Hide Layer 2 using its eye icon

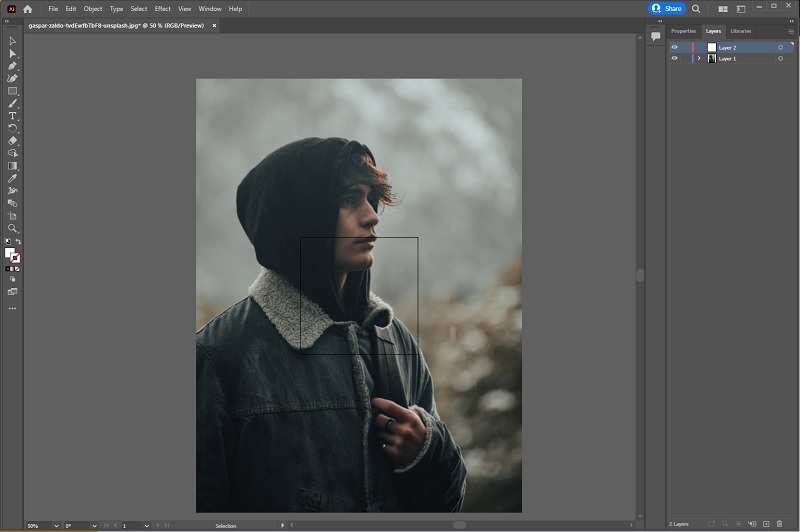(x=674, y=47)
